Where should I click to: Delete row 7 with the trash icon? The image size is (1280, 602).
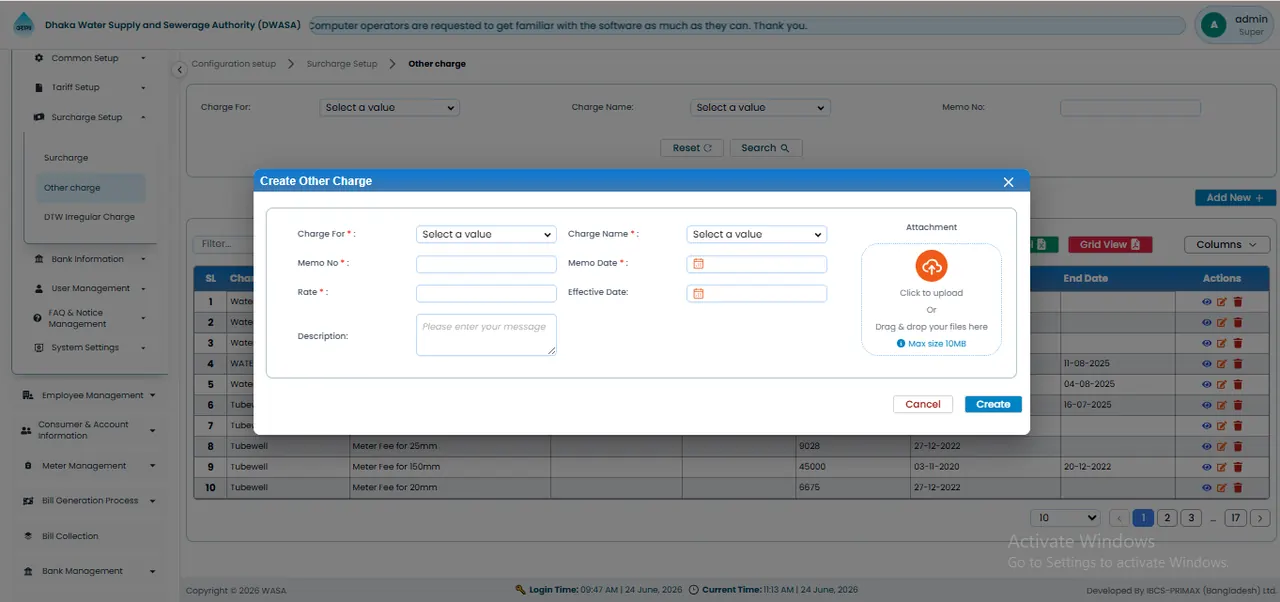click(x=1237, y=426)
